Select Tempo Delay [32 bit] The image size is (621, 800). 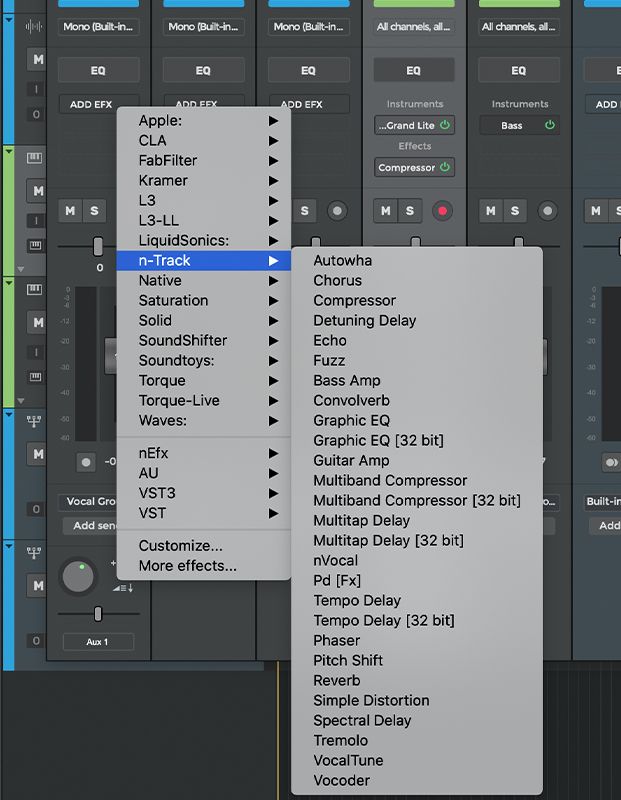tap(416, 620)
